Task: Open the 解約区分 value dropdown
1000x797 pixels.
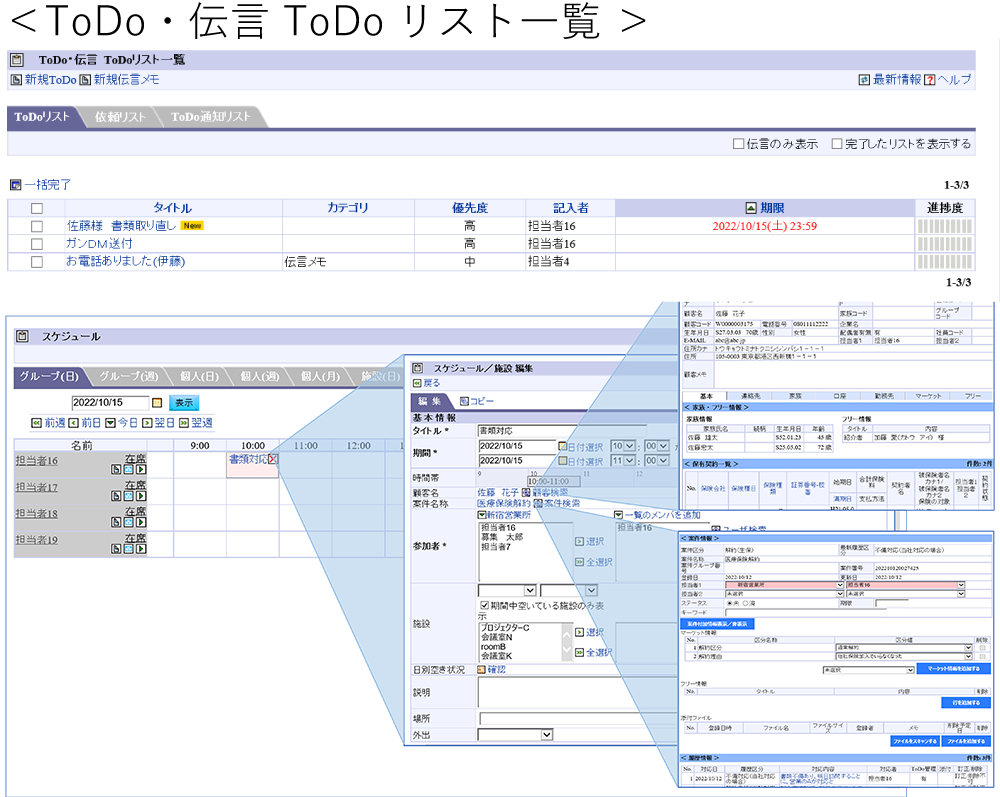Action: coord(904,648)
